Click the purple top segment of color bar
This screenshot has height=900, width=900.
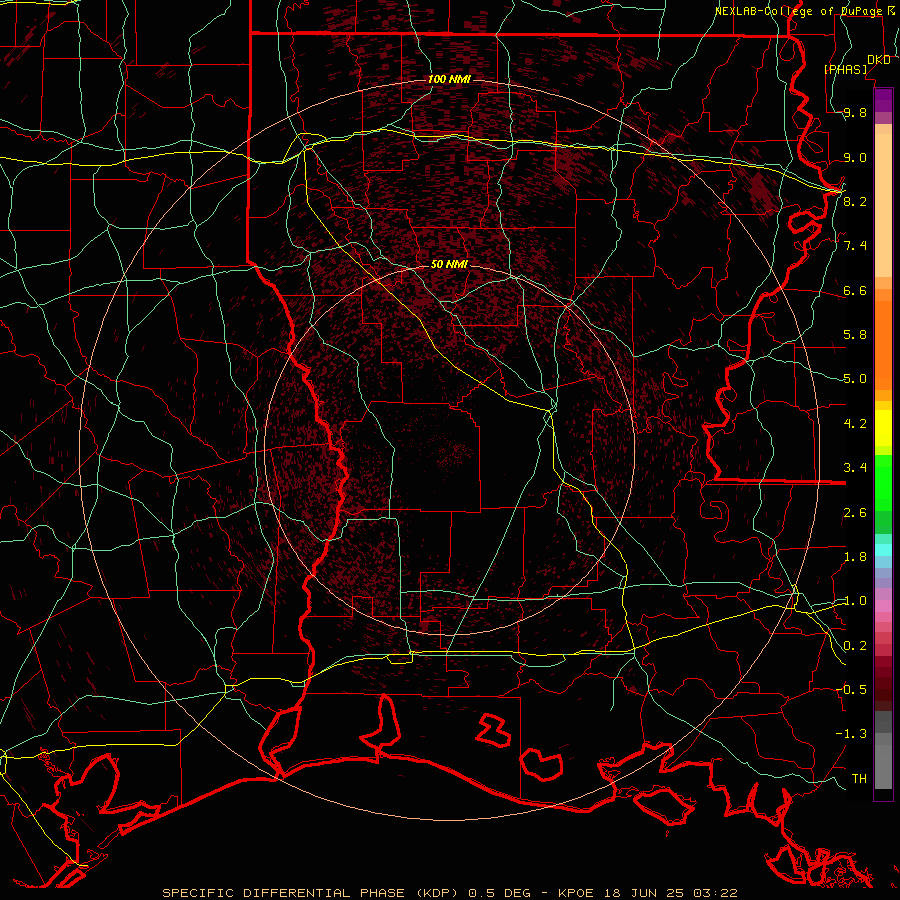(x=883, y=100)
